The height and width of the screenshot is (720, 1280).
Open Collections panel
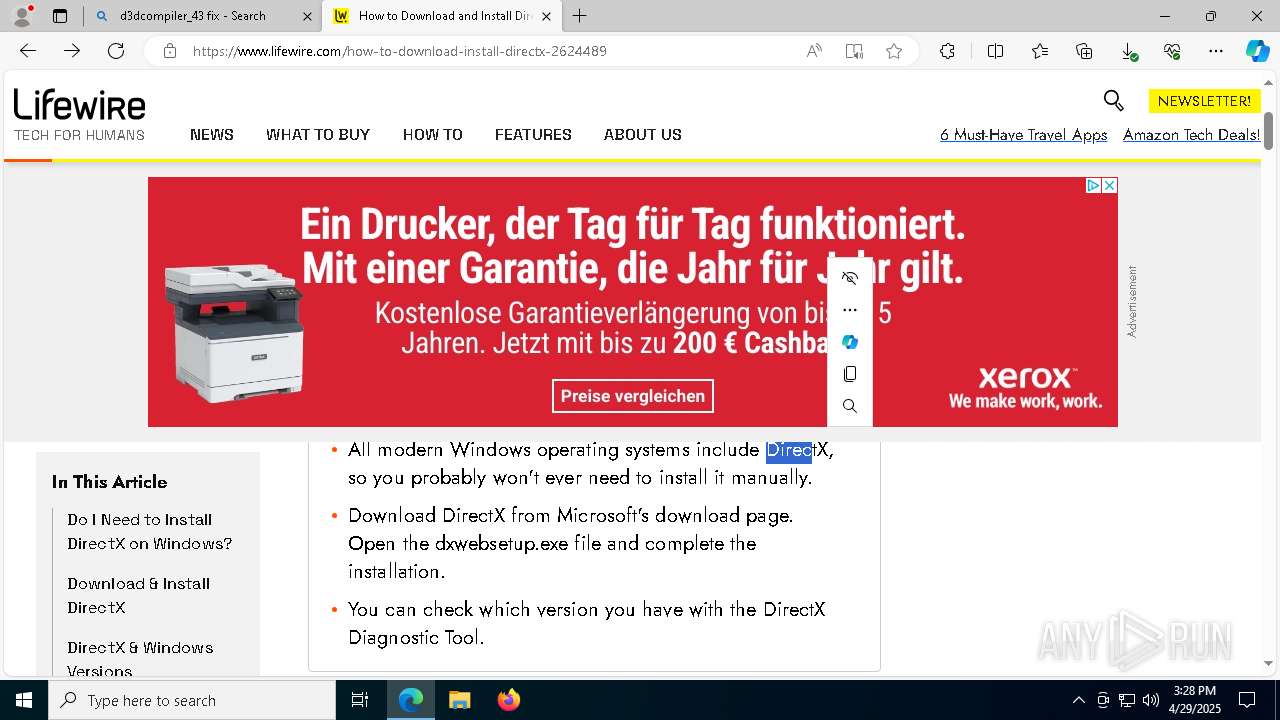pos(1084,51)
